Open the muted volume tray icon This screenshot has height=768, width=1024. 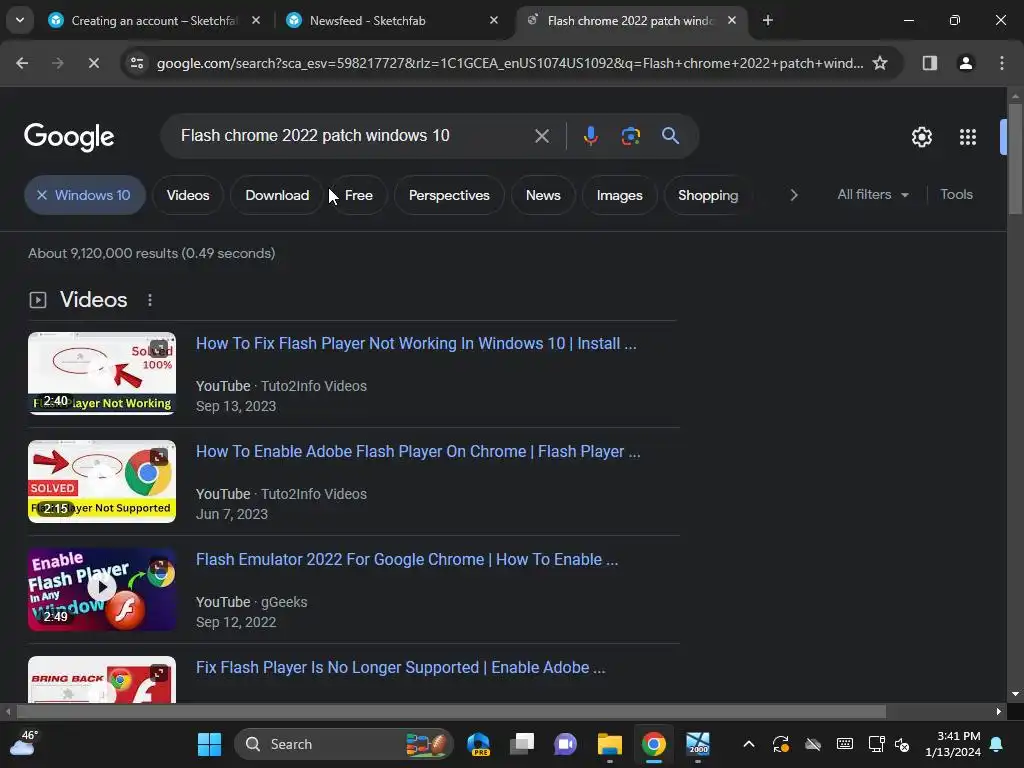(x=903, y=744)
